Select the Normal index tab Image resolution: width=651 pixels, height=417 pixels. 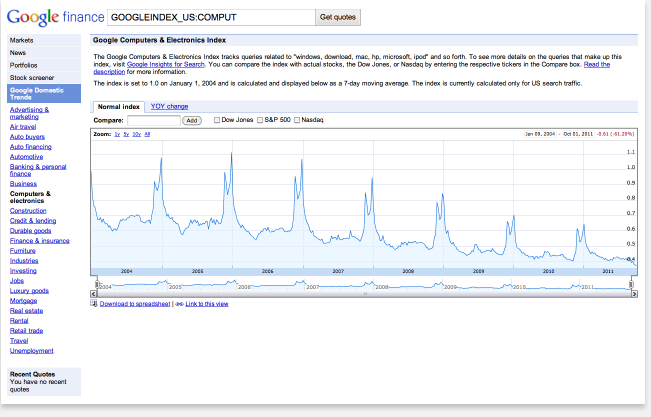pyautogui.click(x=118, y=106)
